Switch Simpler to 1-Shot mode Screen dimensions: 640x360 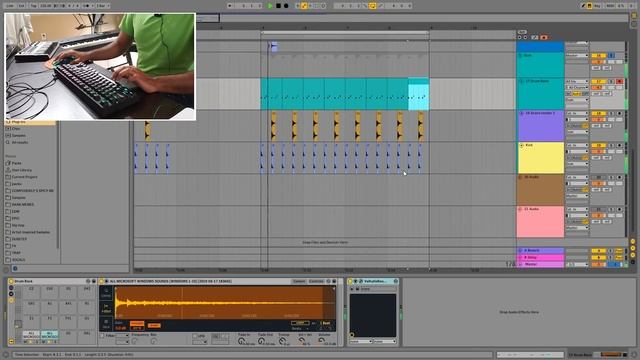coord(106,309)
